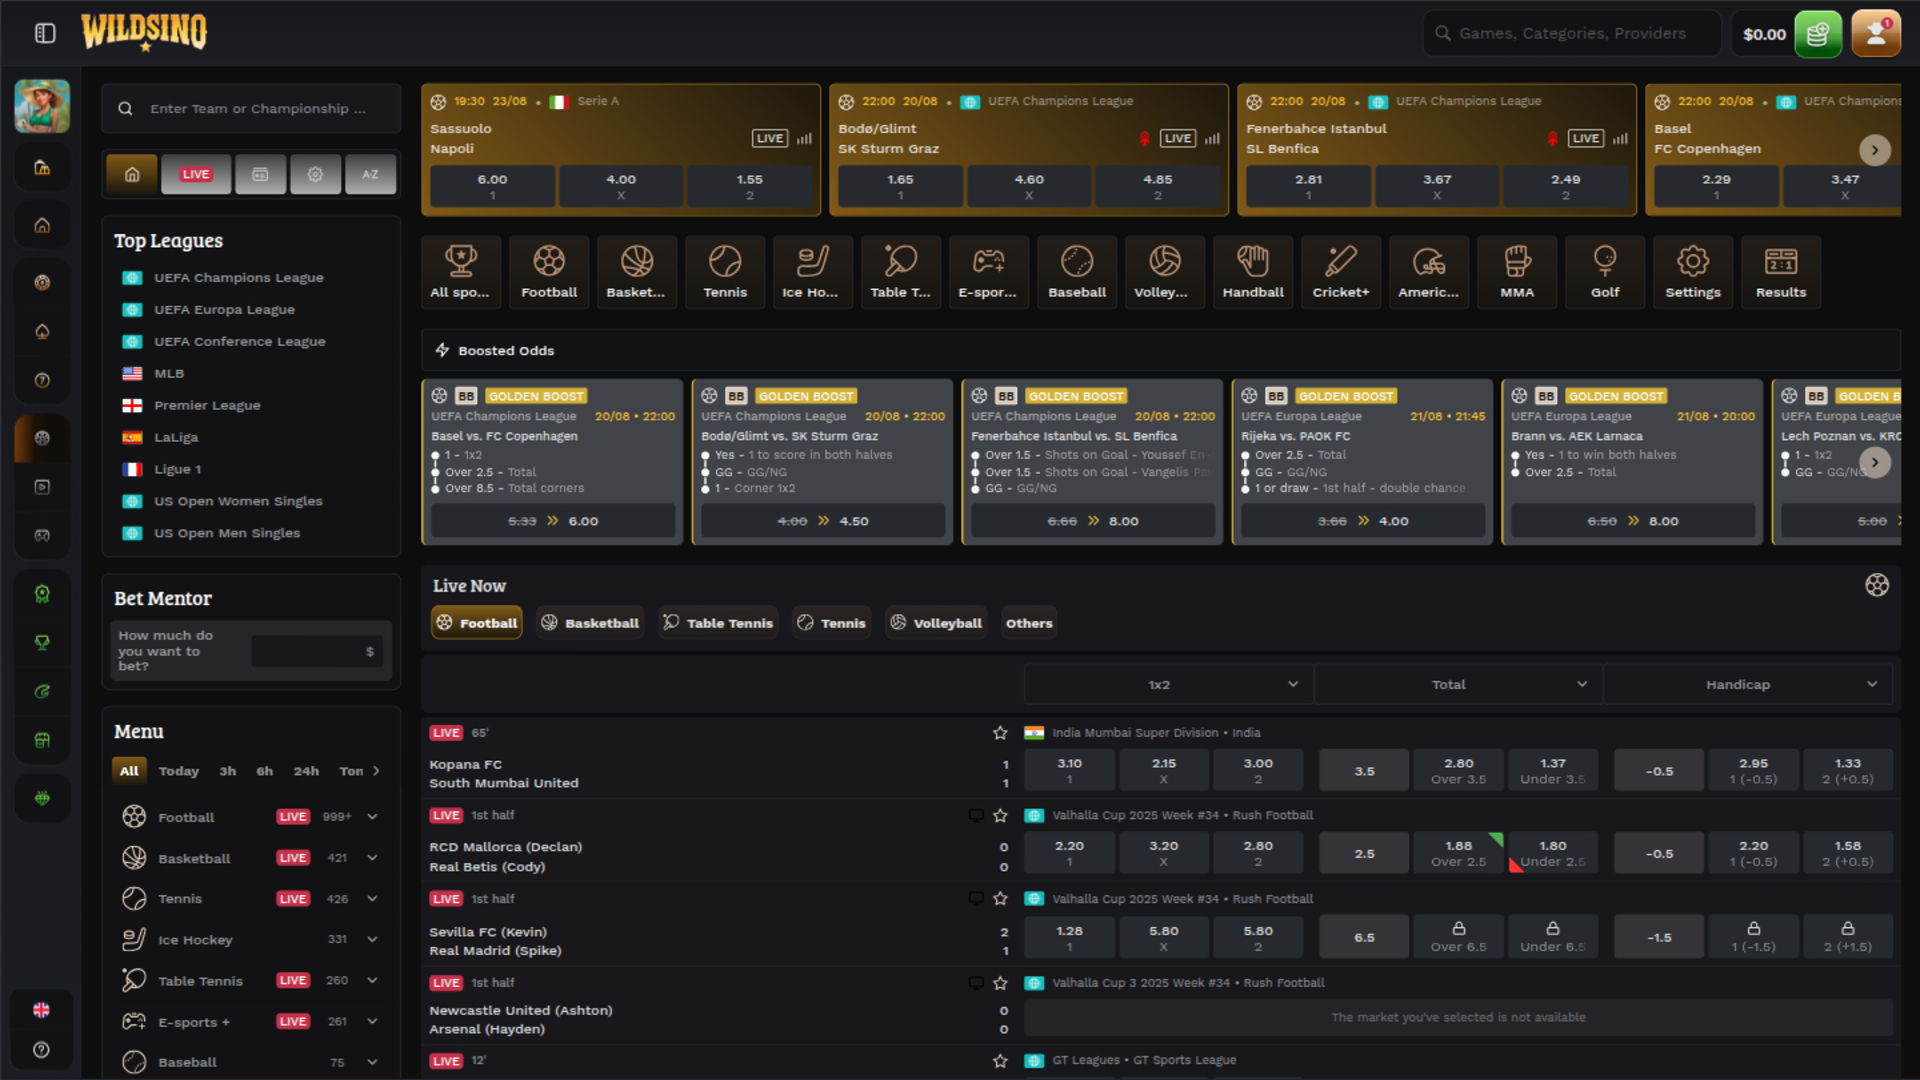Open the question mark help icon bottom left
Viewport: 1920px width, 1080px height.
[41, 1050]
